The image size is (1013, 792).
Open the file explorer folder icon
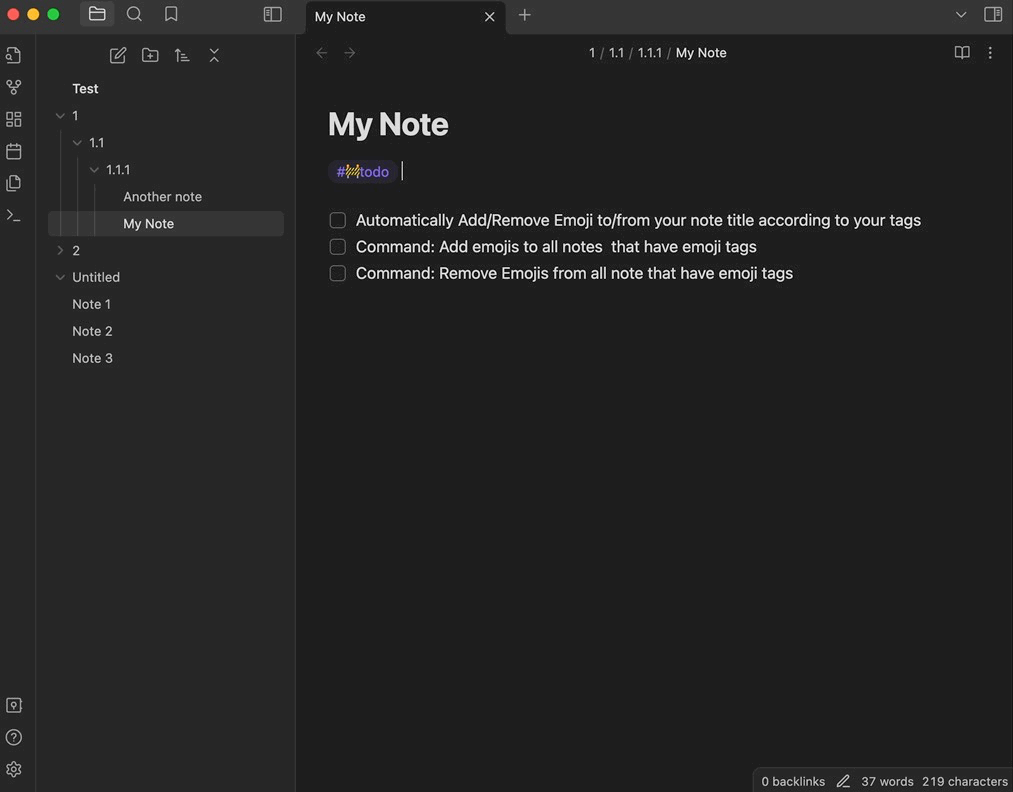97,14
